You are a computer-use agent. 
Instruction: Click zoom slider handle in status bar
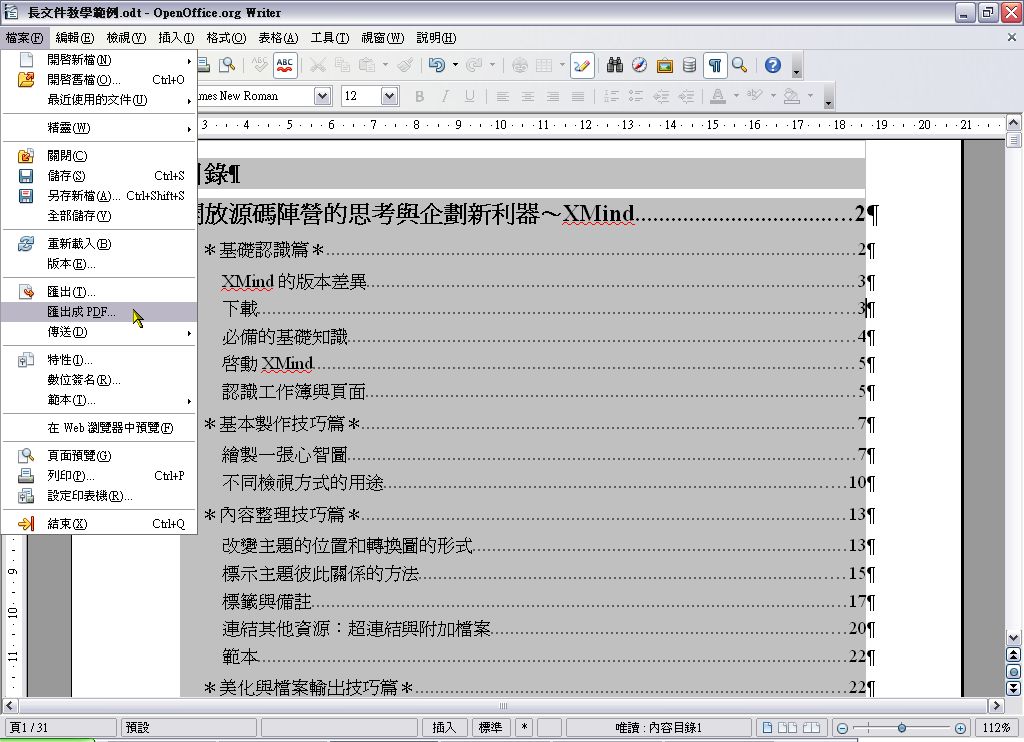click(x=901, y=728)
